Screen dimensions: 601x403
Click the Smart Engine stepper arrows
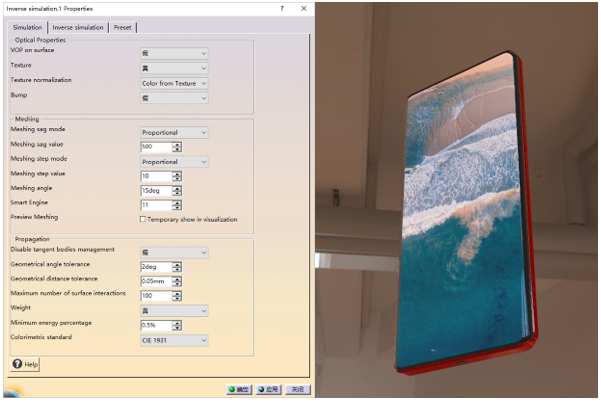coord(177,204)
